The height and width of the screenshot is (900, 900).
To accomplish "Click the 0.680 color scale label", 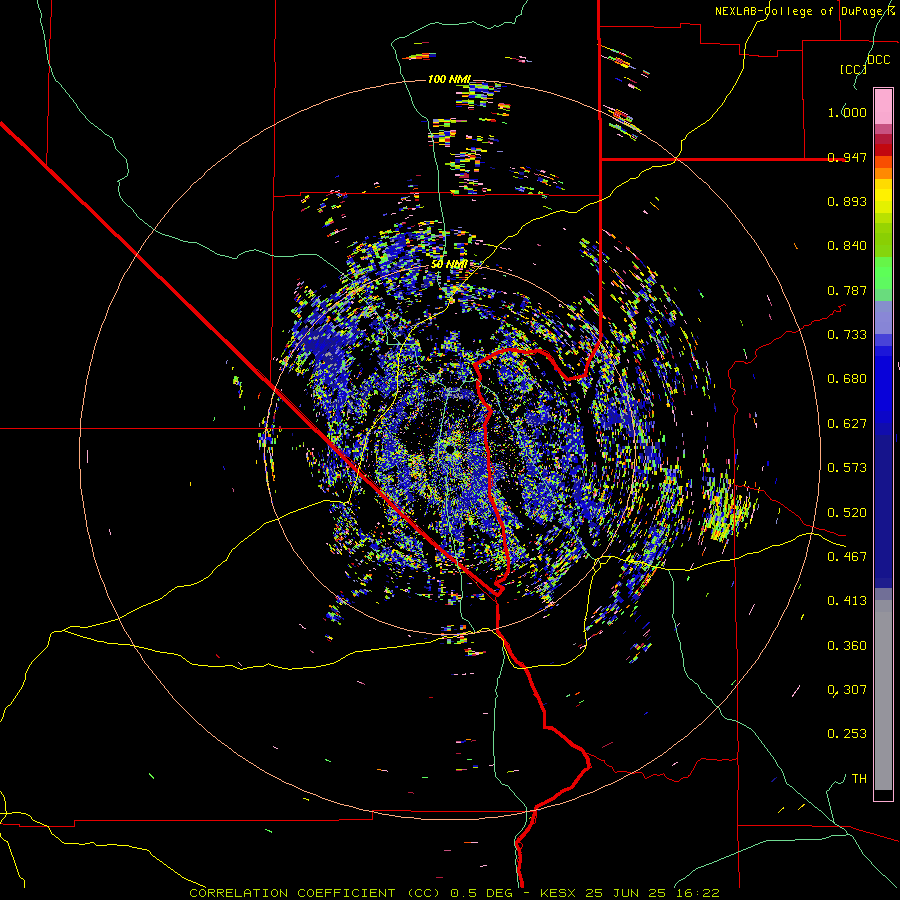I will (x=847, y=379).
